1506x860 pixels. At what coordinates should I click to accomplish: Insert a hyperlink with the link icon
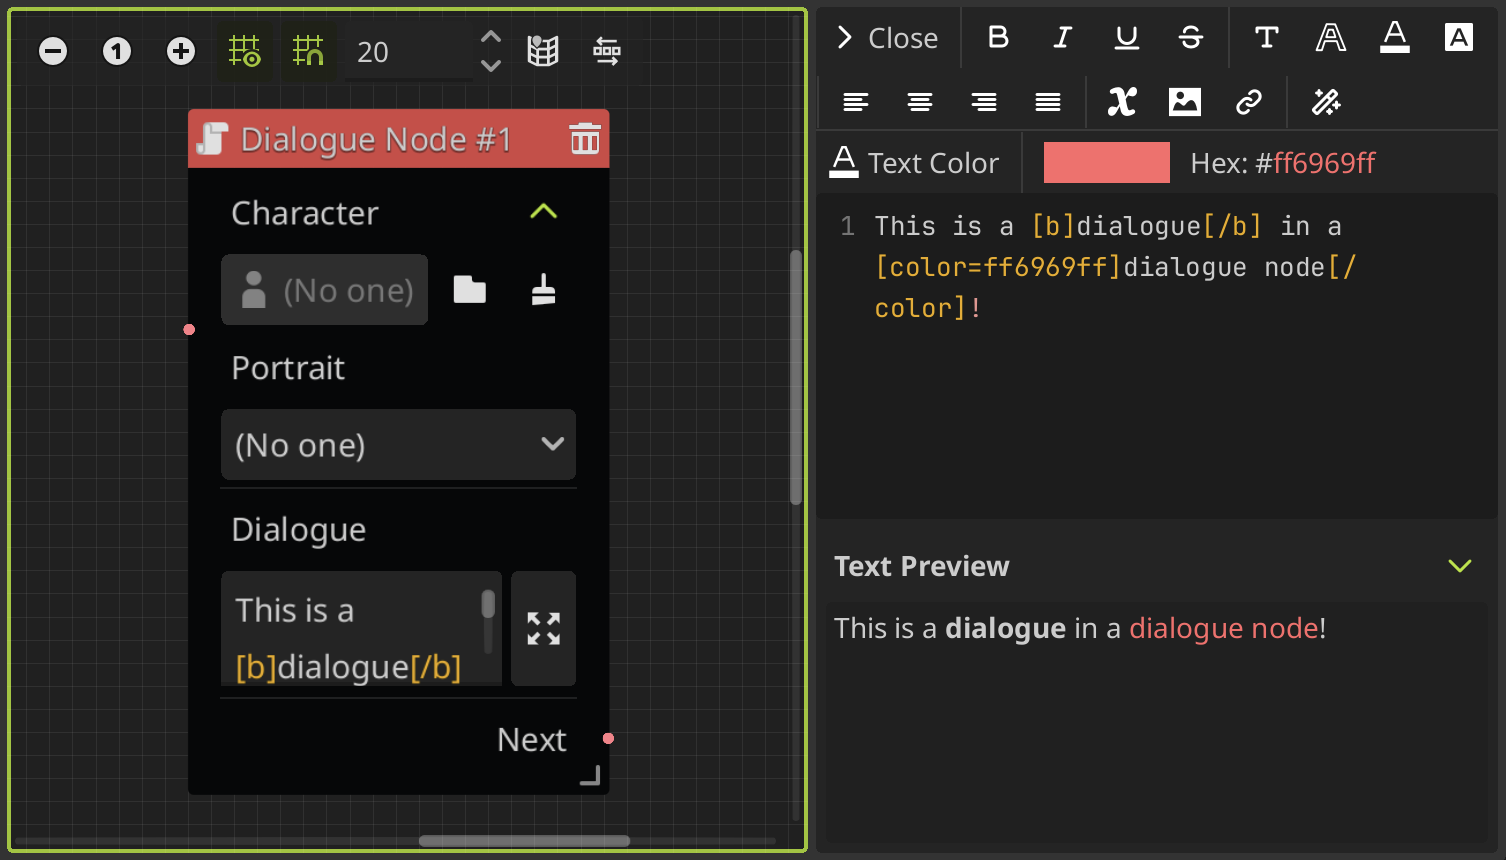pos(1249,102)
